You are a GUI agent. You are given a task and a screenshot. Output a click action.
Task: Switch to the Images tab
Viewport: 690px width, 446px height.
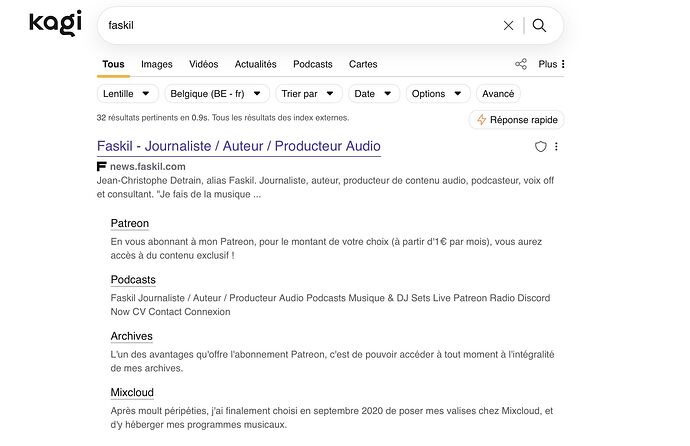(x=157, y=64)
